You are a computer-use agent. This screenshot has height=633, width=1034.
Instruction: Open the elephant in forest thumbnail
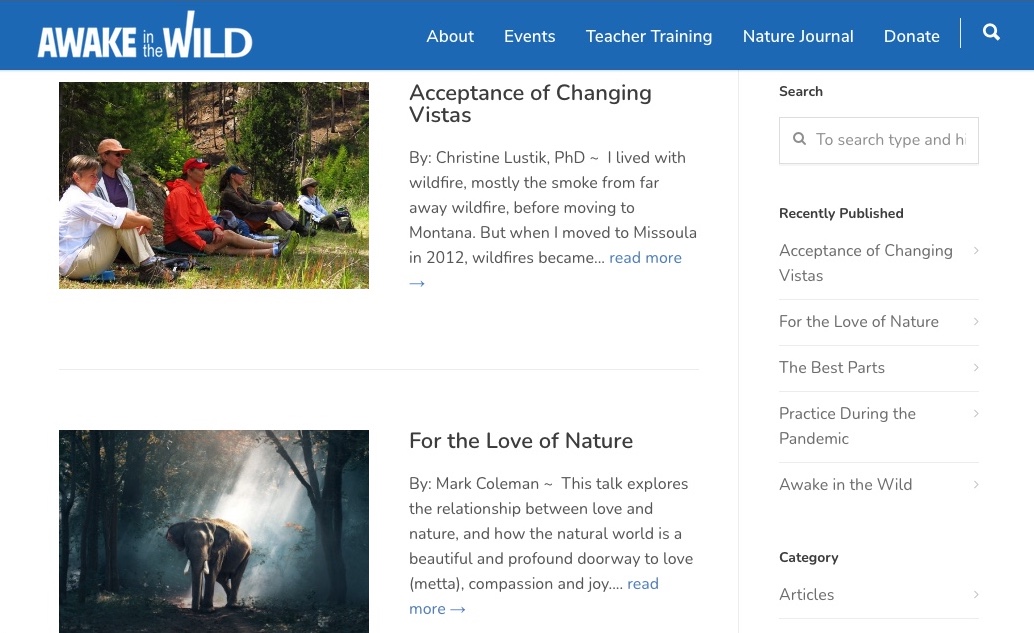point(214,531)
